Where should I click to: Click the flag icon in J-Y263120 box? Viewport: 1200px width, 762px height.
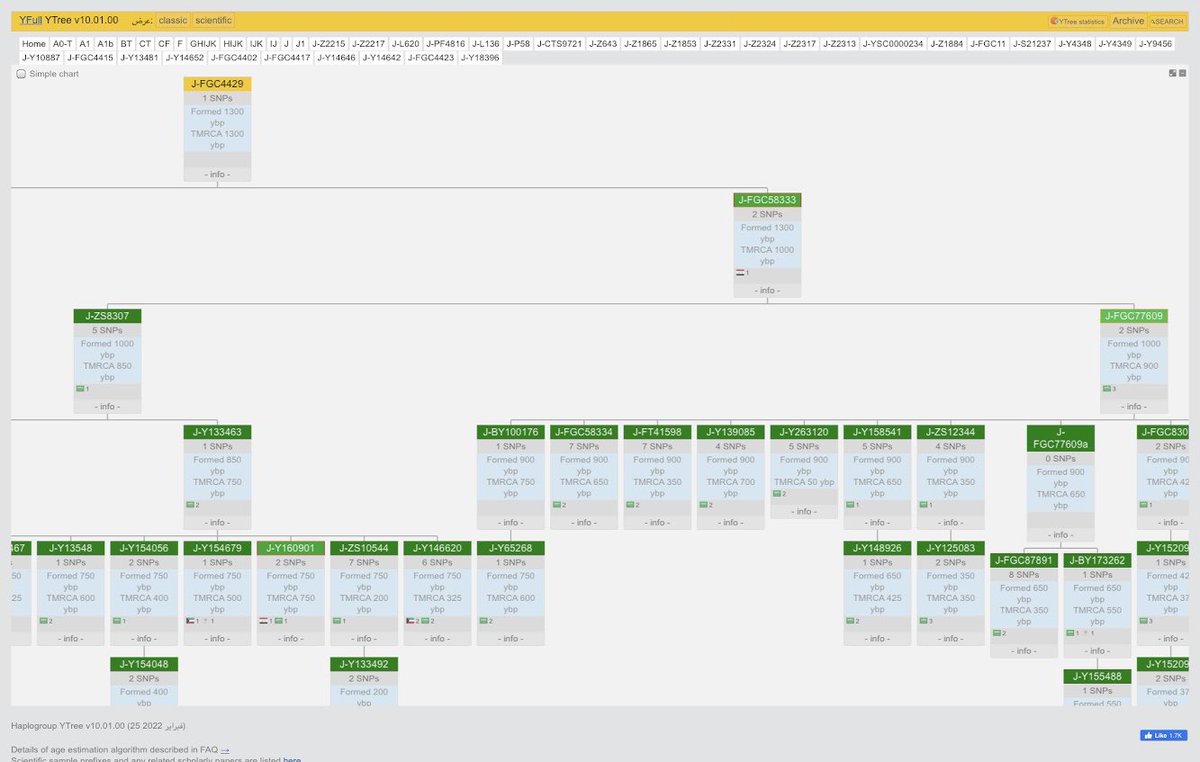[x=778, y=493]
